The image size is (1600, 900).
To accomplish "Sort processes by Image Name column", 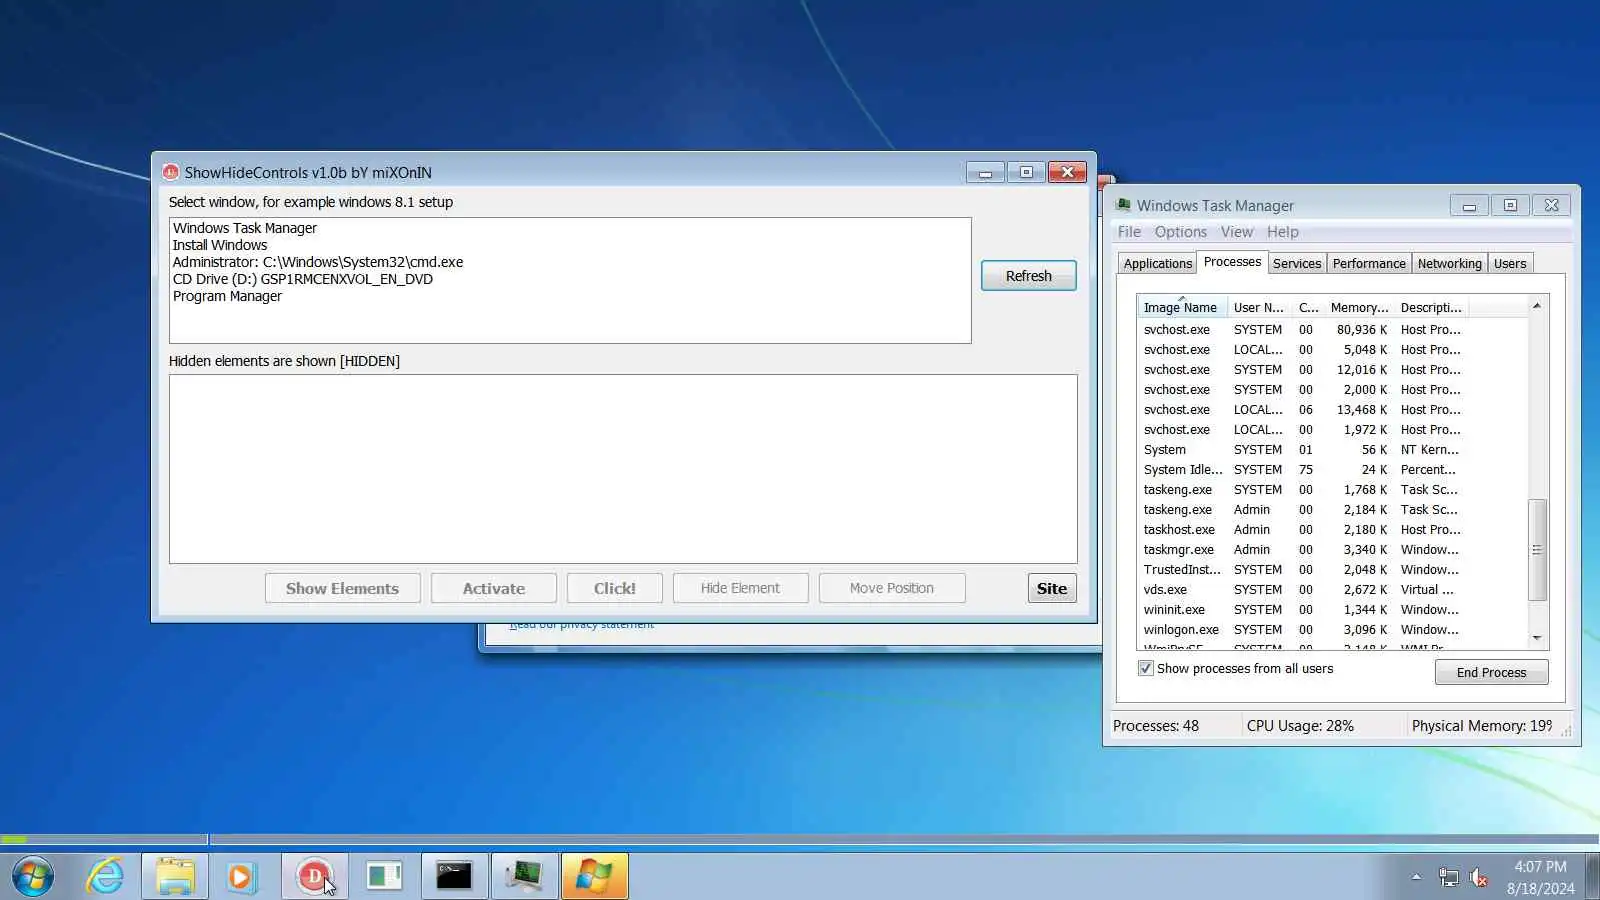I will (1182, 307).
